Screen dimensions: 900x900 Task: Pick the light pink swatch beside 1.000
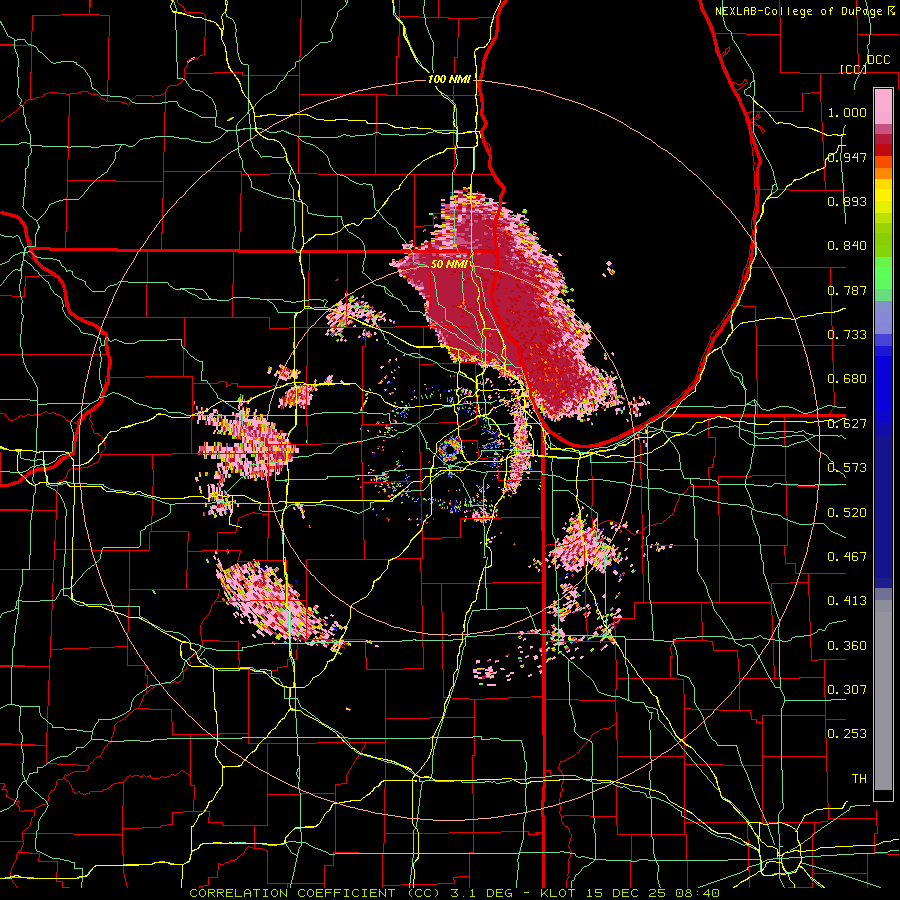point(883,107)
